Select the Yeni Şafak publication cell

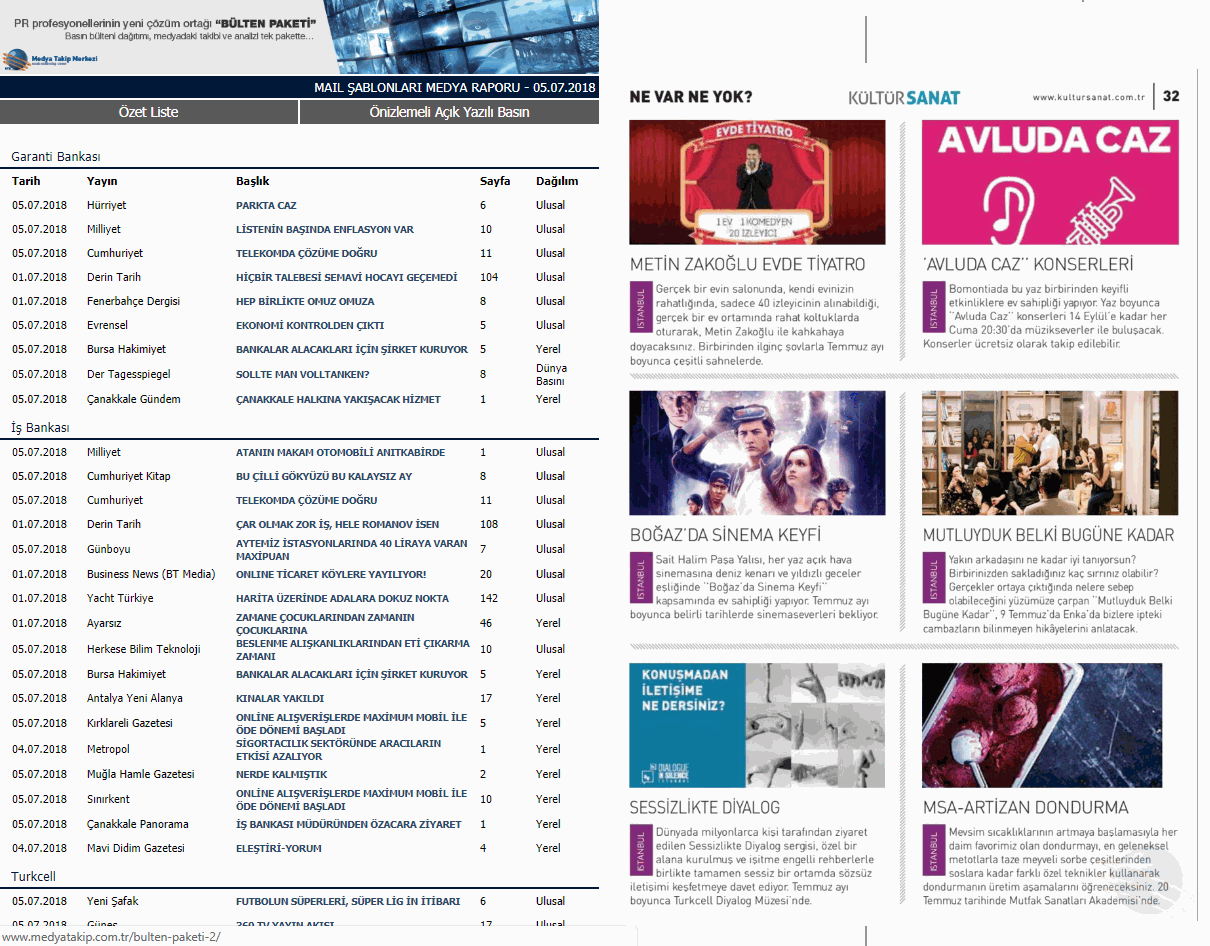pos(113,901)
